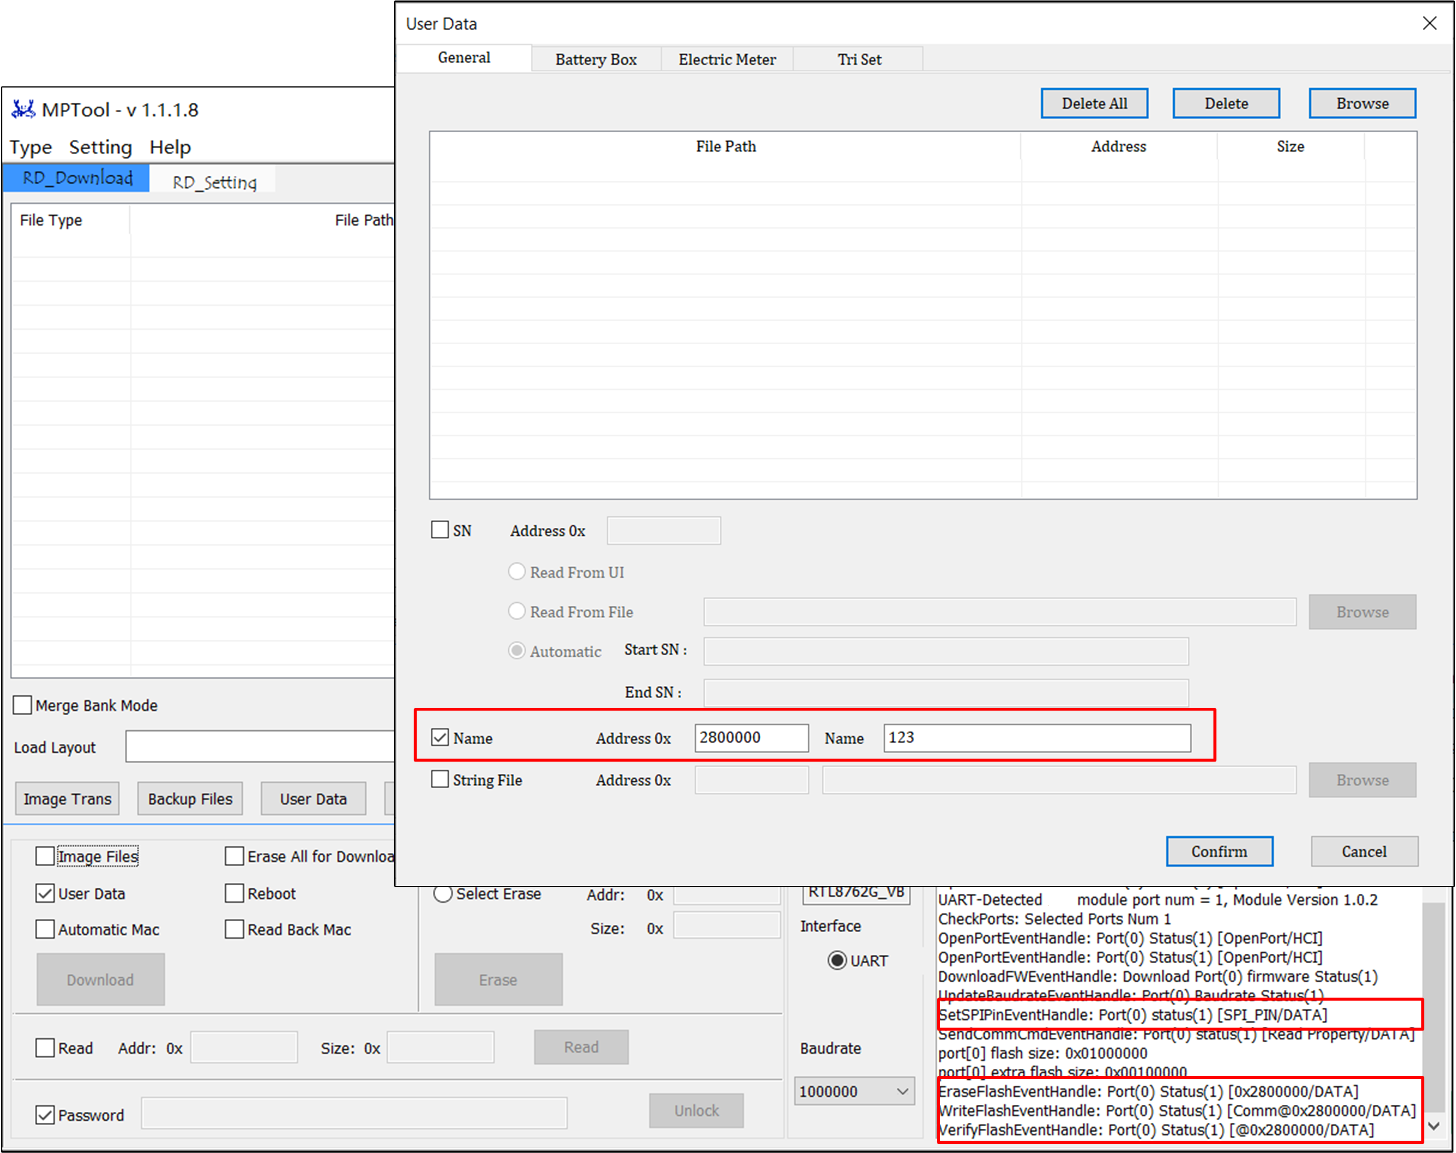Enable the Reboot checkbox
Screen dimensions: 1456x1153
point(235,893)
